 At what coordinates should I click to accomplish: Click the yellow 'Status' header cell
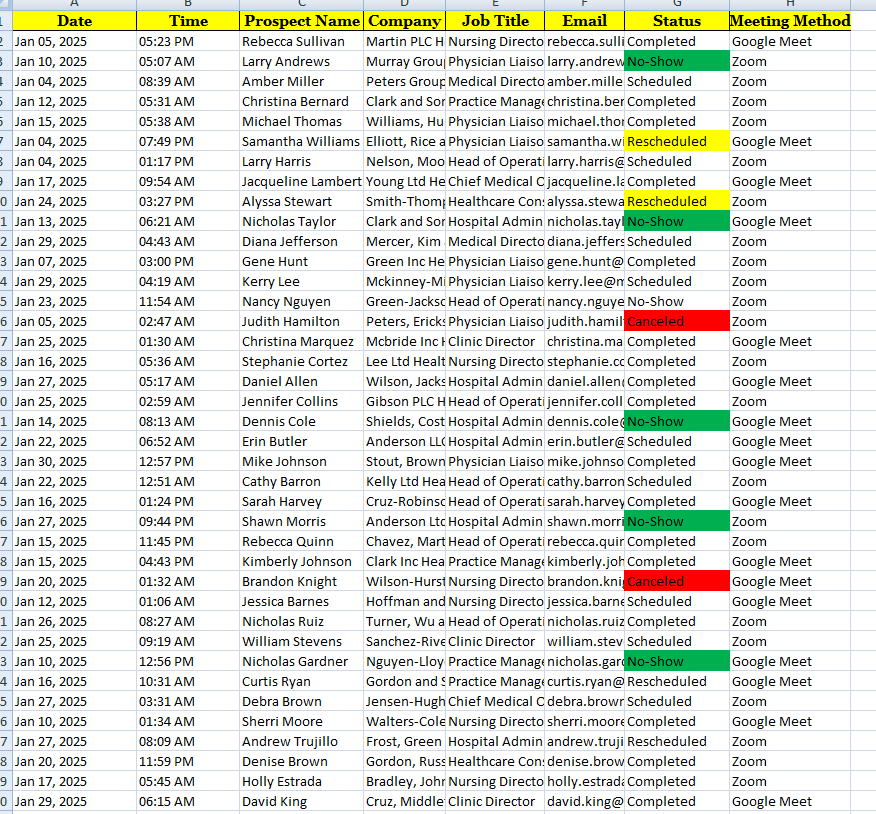coord(676,21)
